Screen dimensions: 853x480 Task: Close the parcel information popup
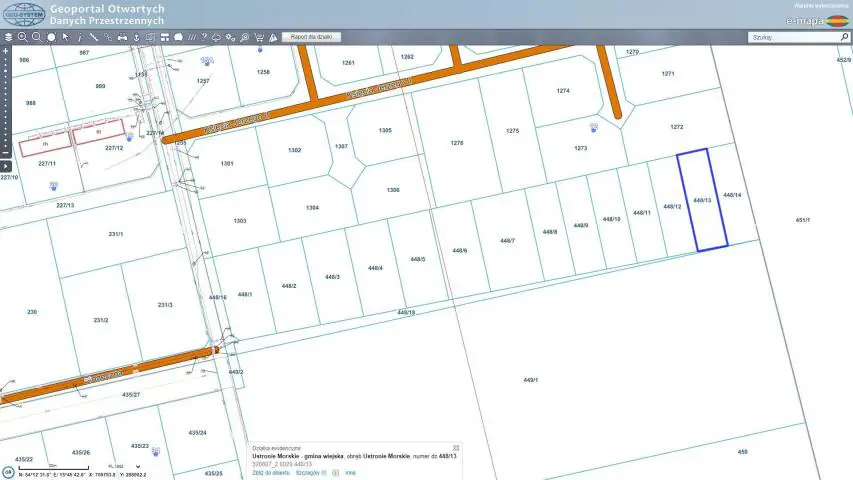(x=455, y=448)
